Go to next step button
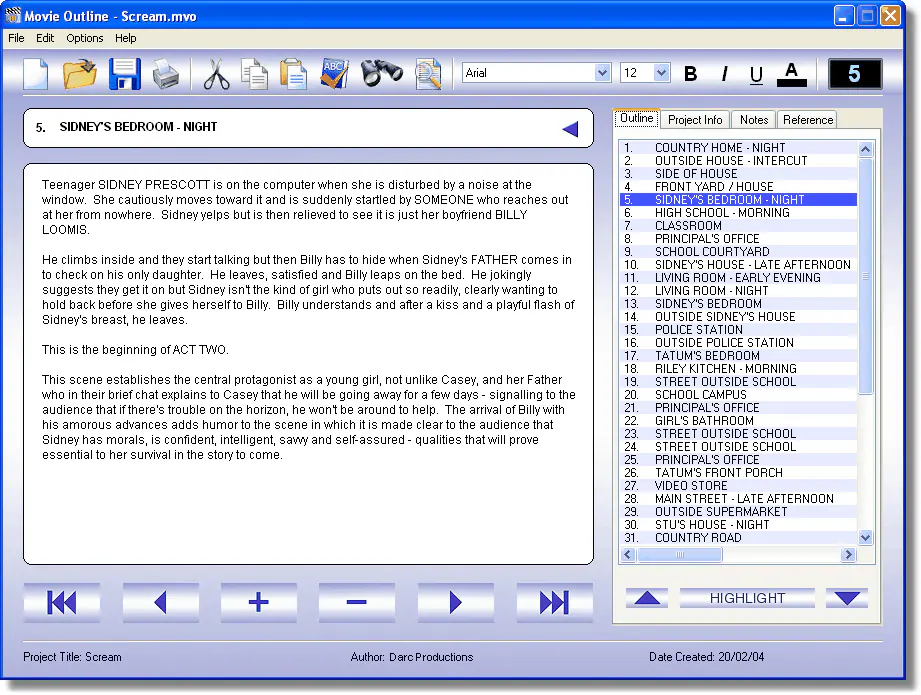921x695 pixels. point(455,602)
